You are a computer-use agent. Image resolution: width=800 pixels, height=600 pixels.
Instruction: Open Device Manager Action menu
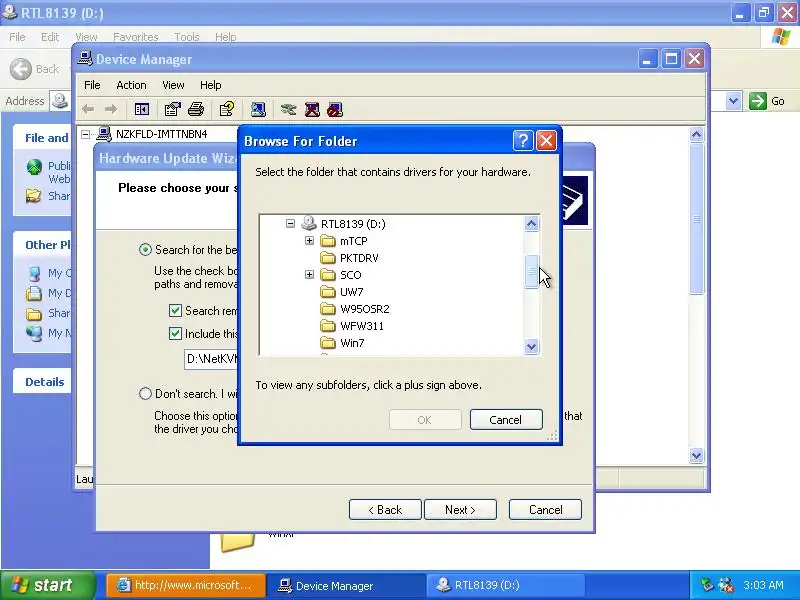pos(131,85)
